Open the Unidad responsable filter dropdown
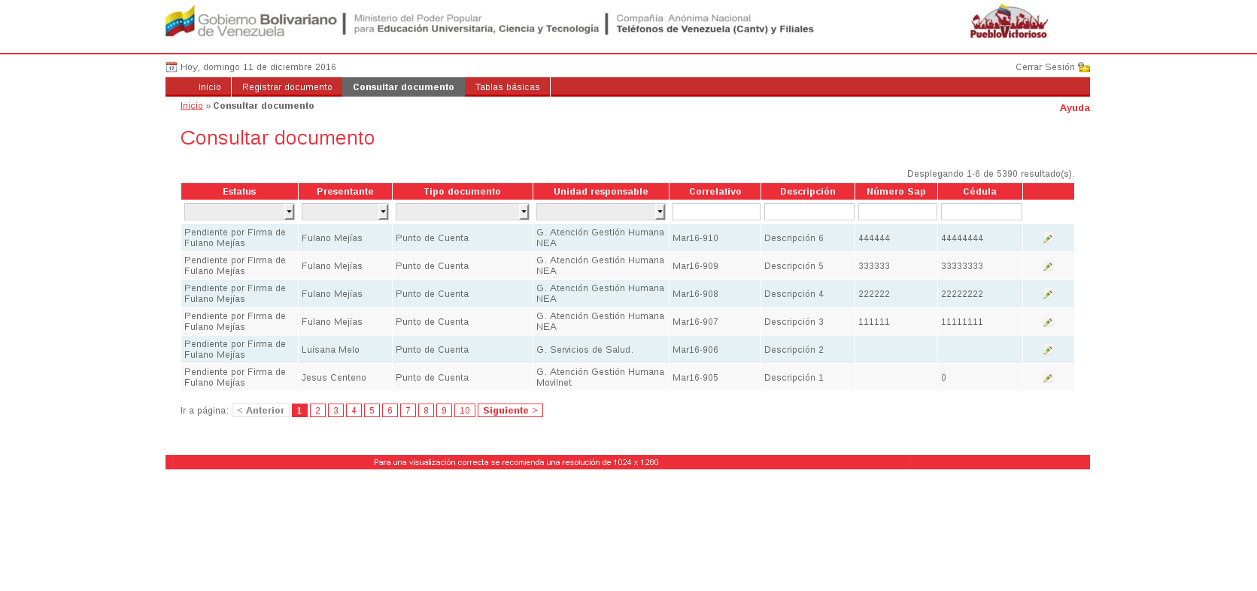 [x=660, y=212]
